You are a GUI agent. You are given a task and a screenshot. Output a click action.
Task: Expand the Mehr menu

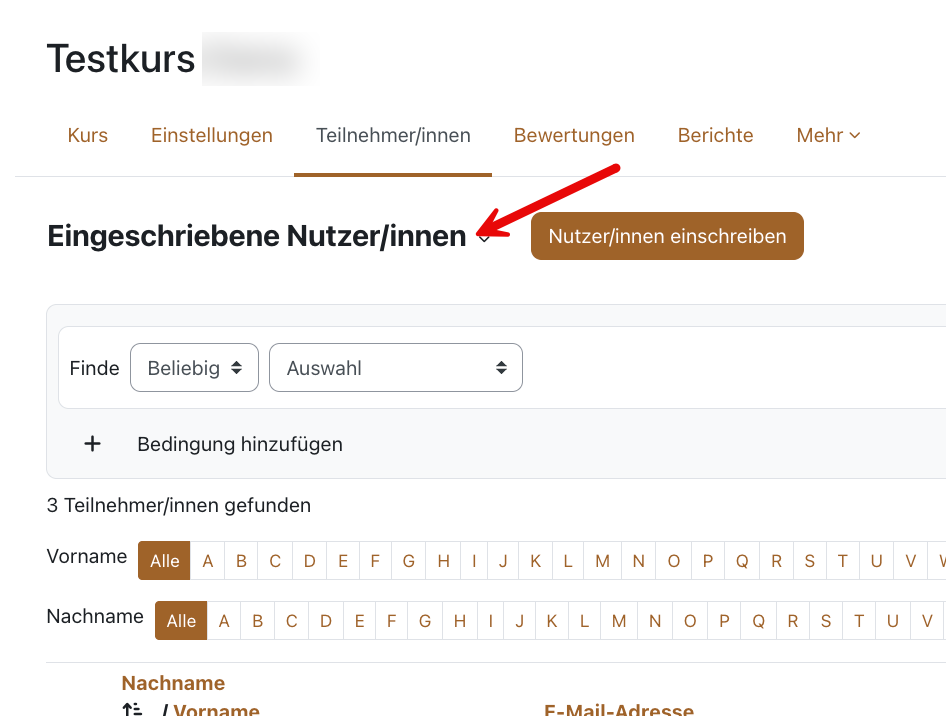point(828,135)
